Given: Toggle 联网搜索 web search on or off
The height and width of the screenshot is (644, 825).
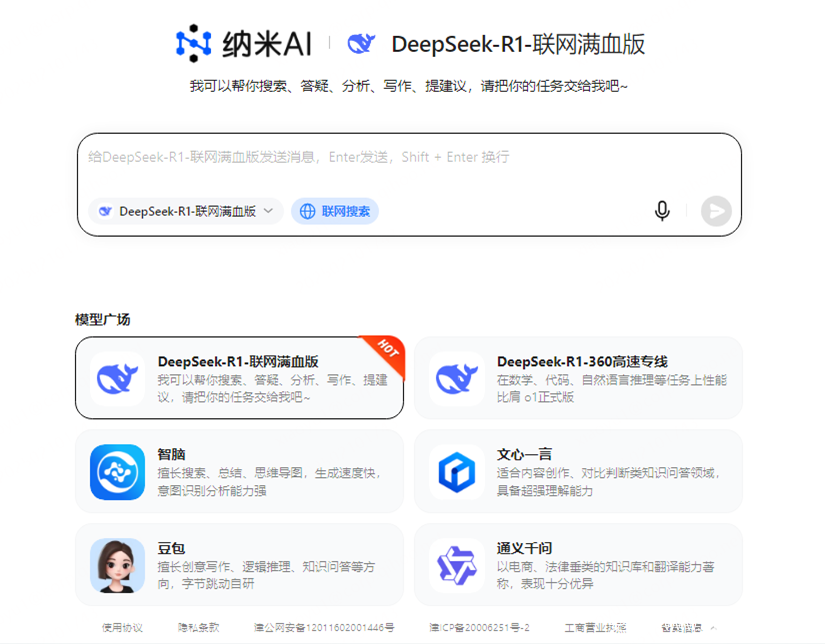Looking at the screenshot, I should click(335, 212).
